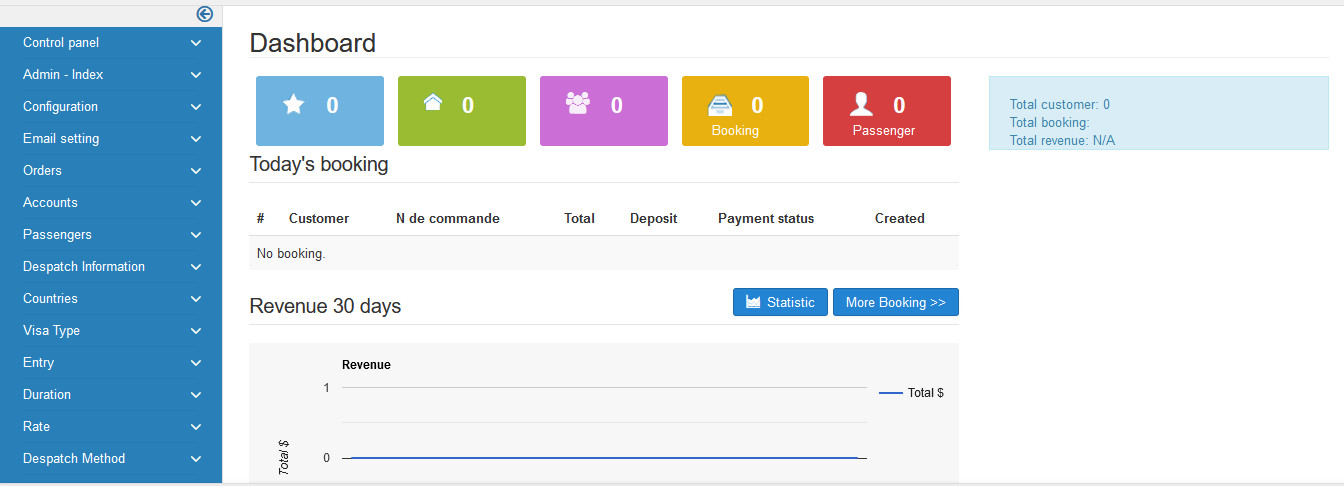Click Total revenue: N/A text
Viewport: 1344px width, 486px height.
tap(1062, 141)
